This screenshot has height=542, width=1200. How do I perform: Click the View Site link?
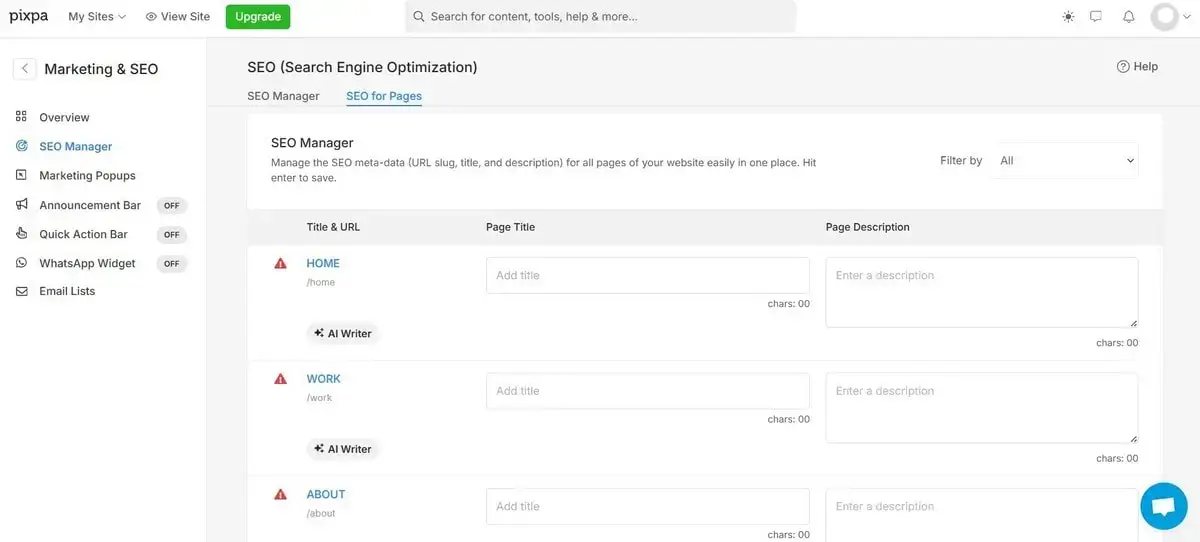click(x=177, y=17)
